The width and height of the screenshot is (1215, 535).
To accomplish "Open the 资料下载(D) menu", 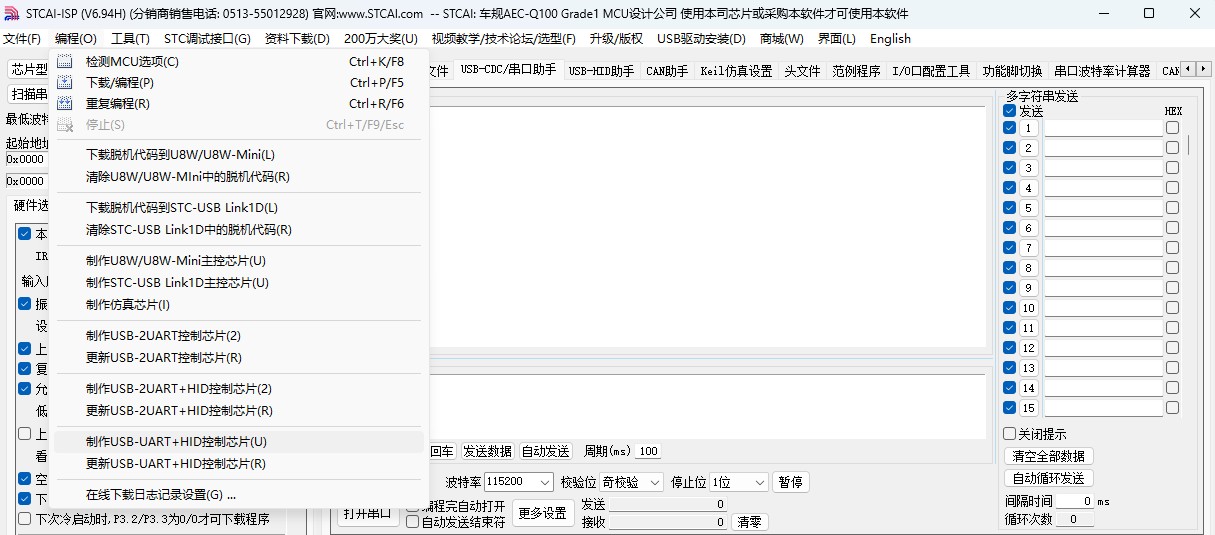I will tap(297, 39).
